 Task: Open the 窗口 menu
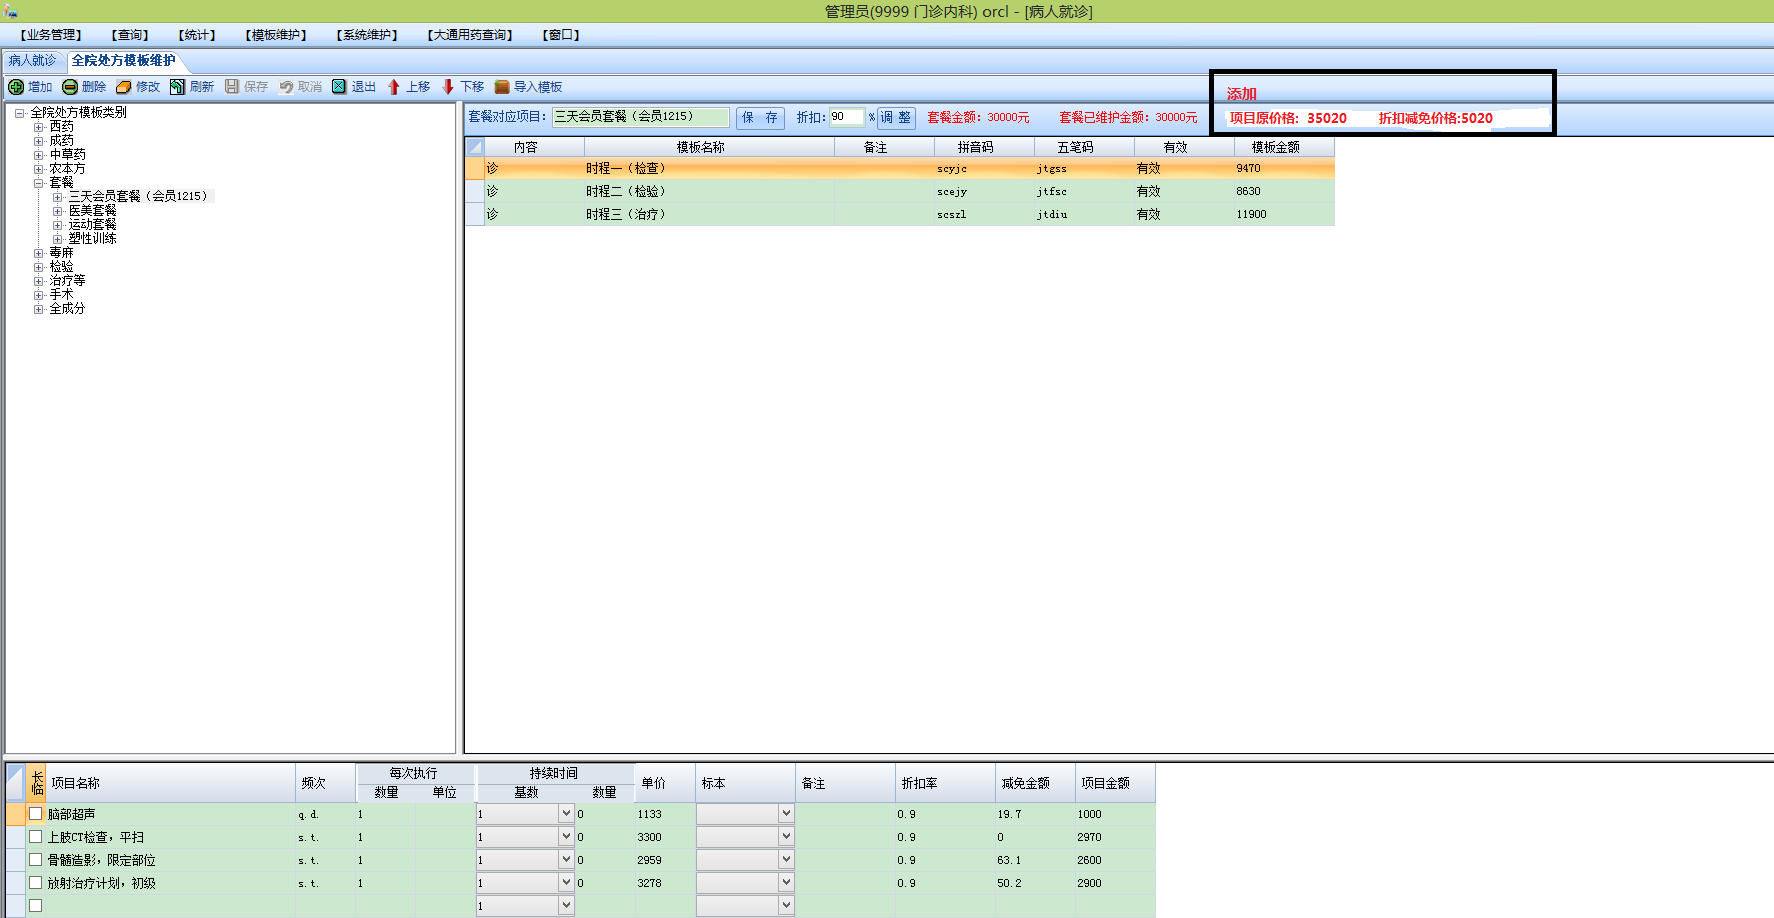pyautogui.click(x=561, y=35)
